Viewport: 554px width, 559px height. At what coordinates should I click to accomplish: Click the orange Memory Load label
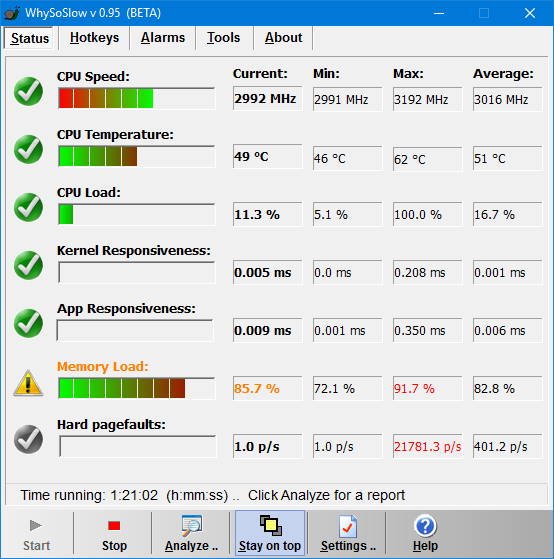click(x=103, y=366)
